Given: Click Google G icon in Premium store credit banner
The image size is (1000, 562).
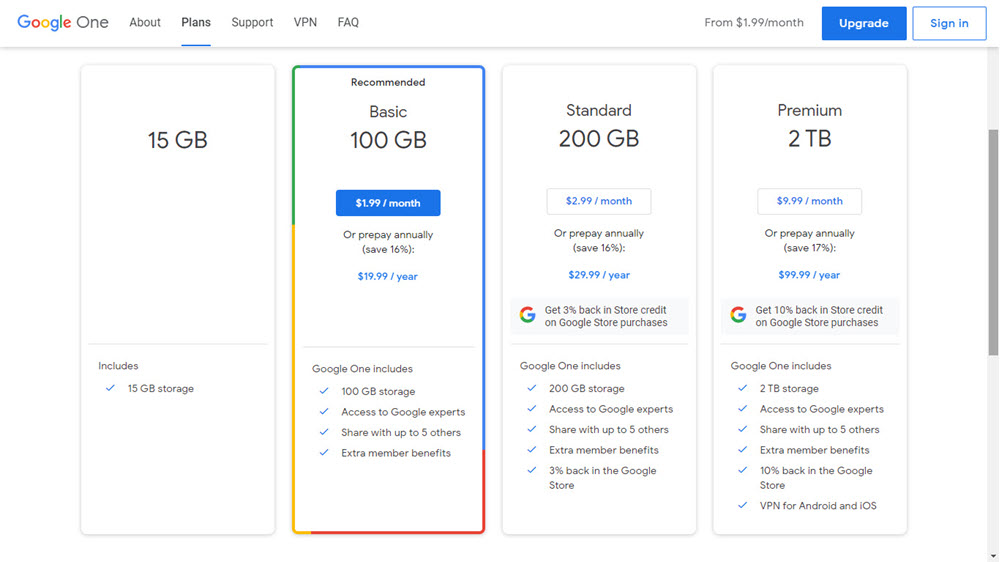Looking at the screenshot, I should click(x=738, y=314).
